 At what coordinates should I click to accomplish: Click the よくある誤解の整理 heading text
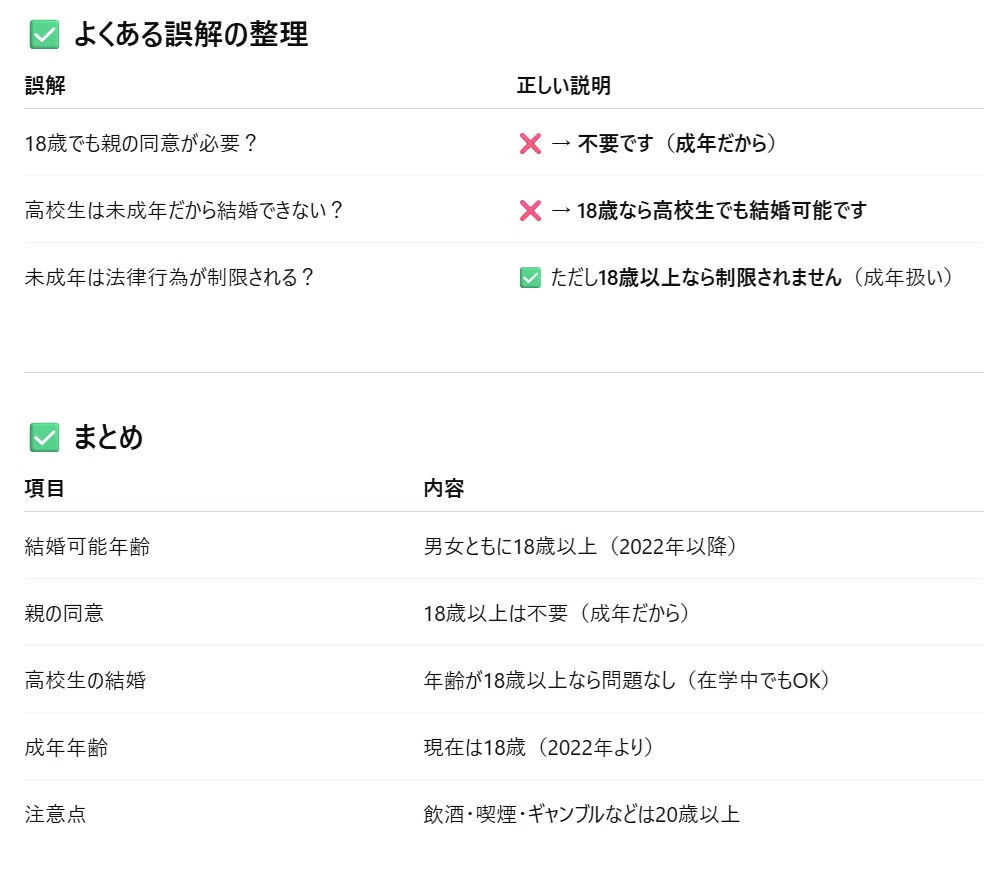[191, 34]
